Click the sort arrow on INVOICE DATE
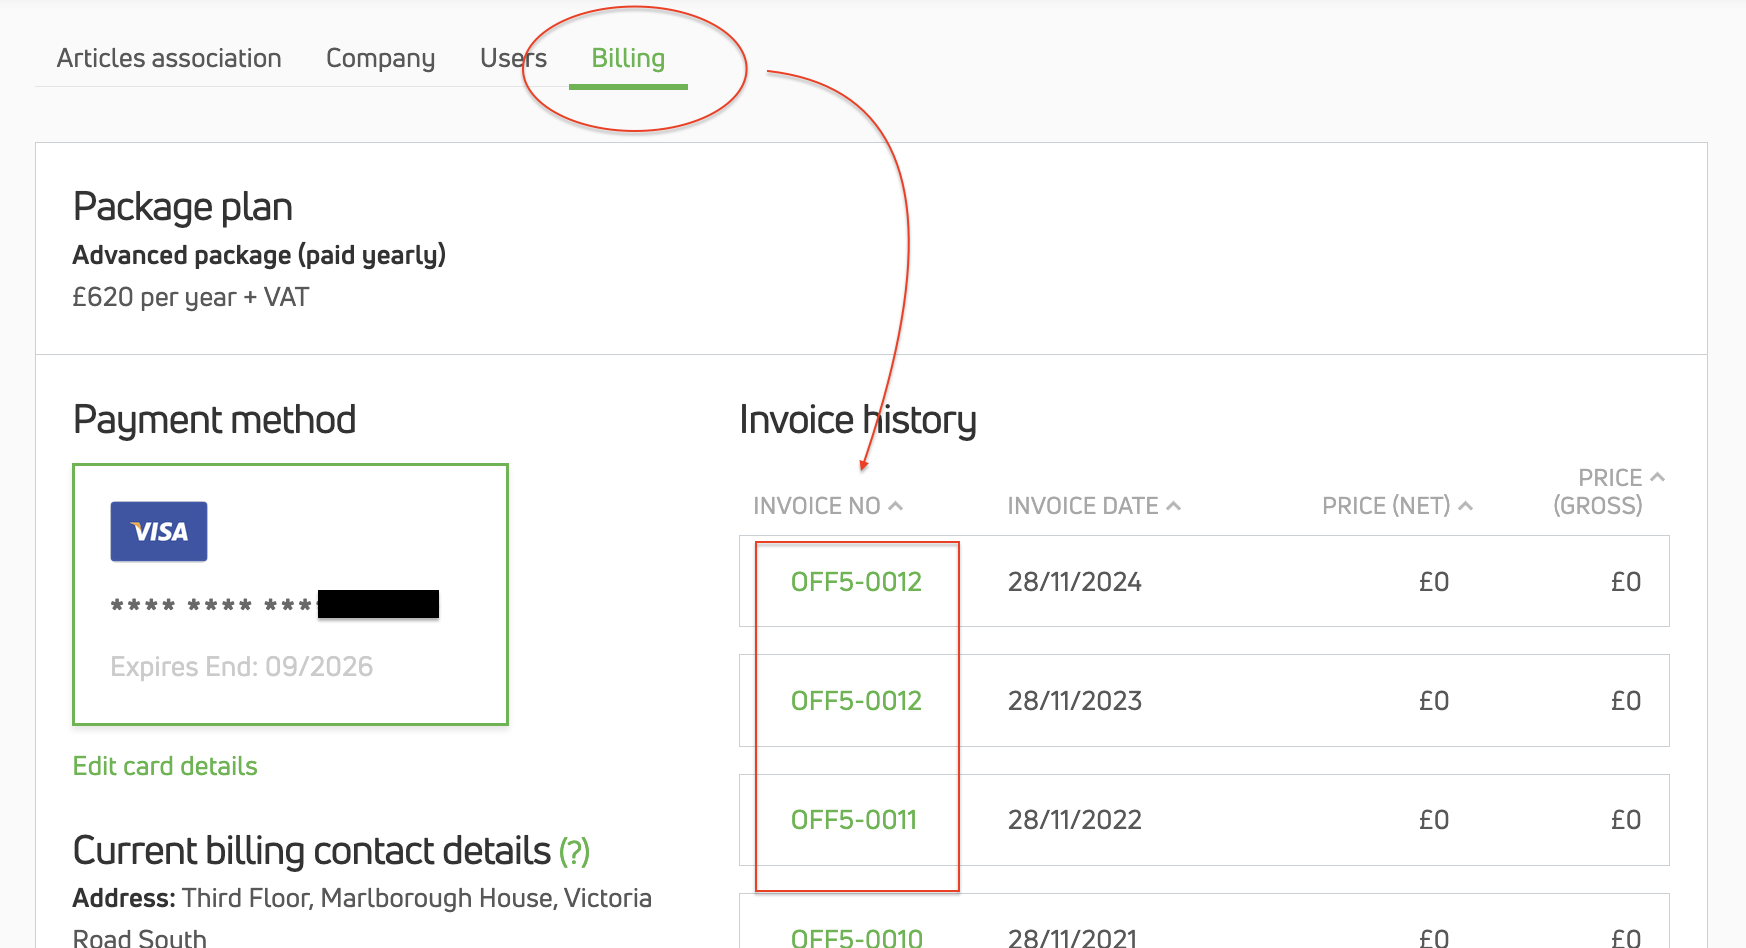 click(x=1172, y=505)
